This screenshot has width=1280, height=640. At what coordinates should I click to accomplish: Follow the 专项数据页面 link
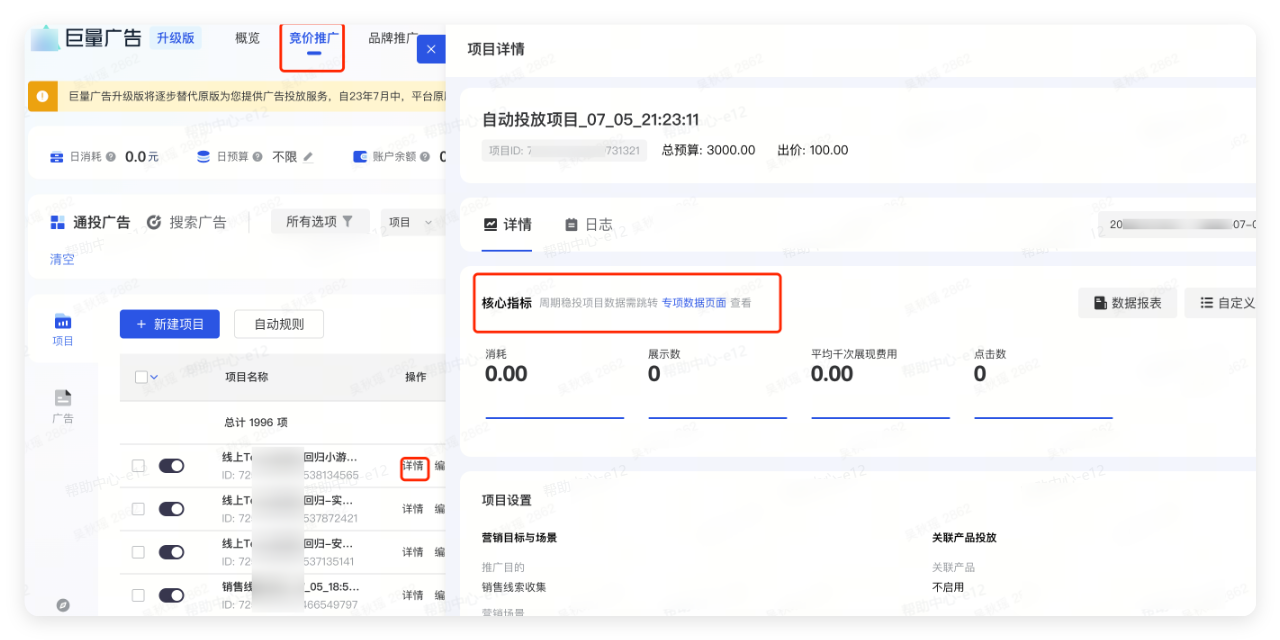click(694, 303)
